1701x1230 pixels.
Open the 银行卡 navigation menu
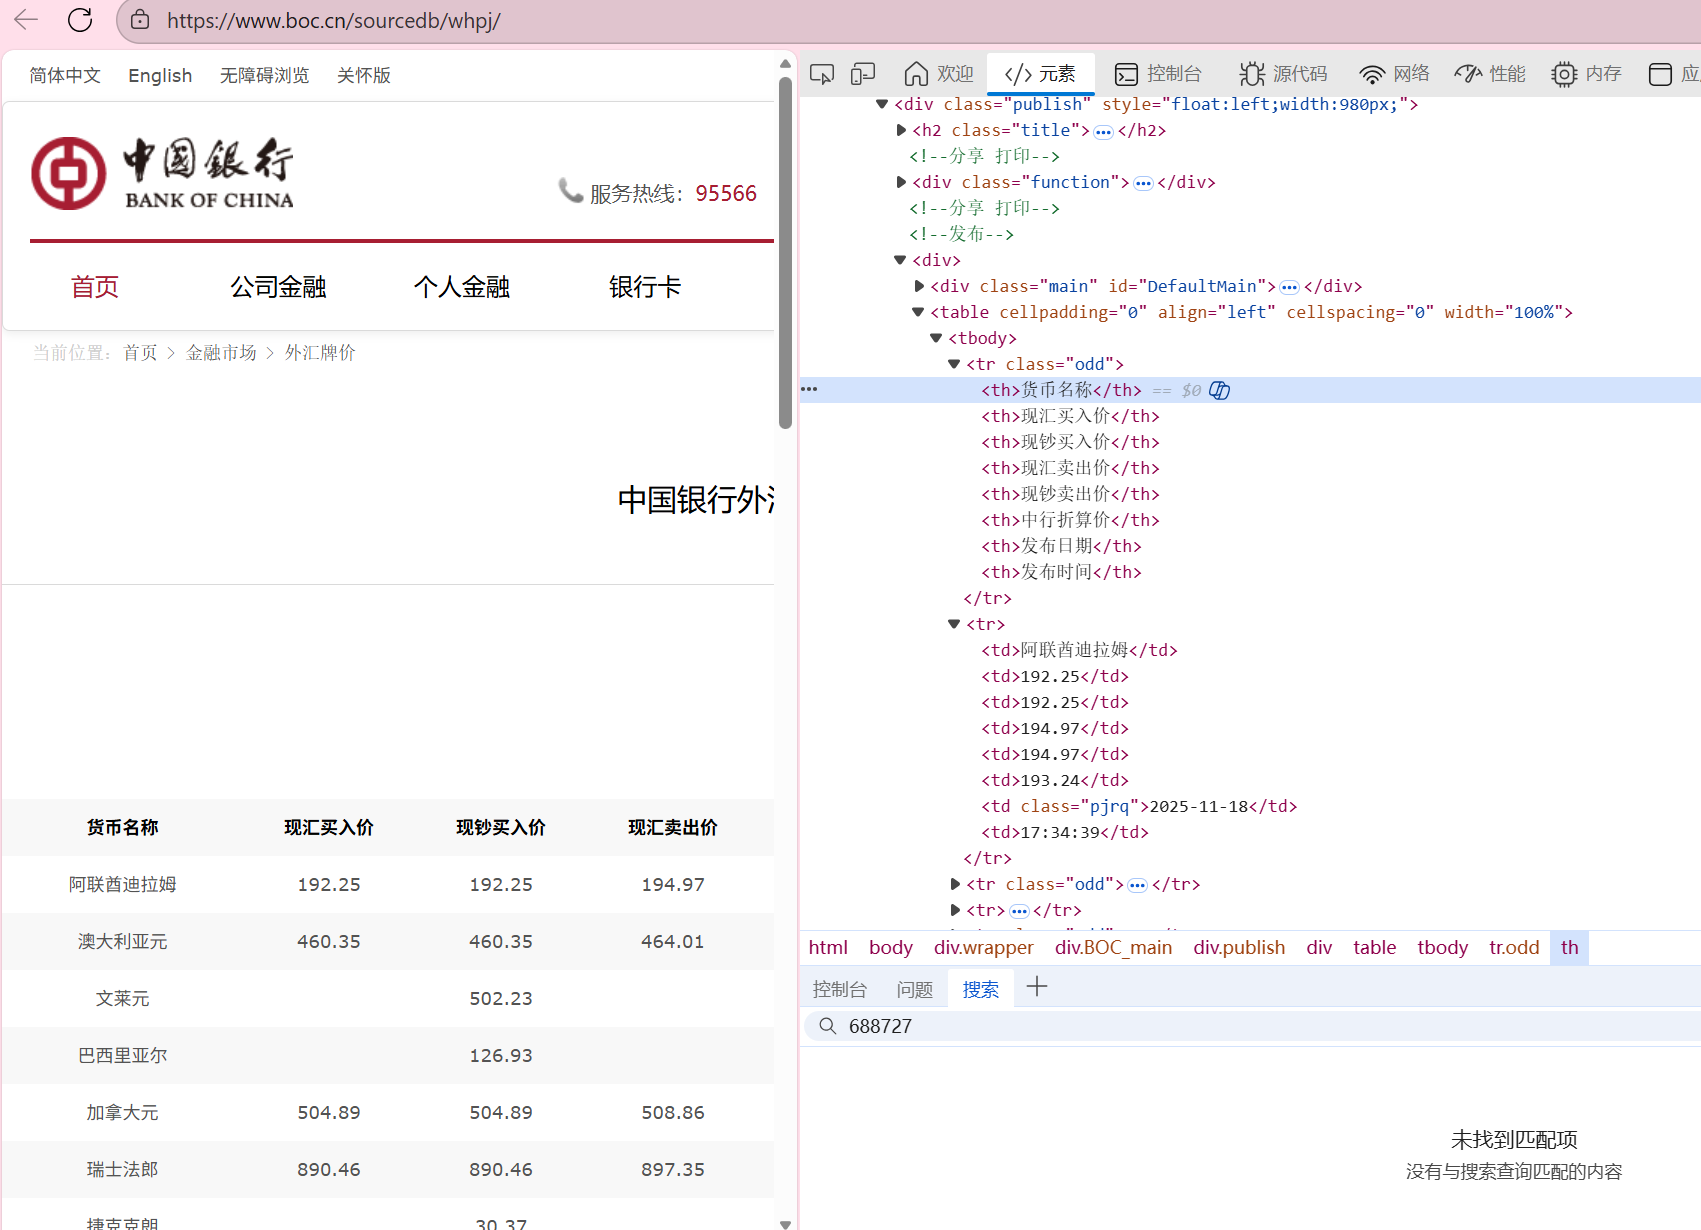coord(645,287)
